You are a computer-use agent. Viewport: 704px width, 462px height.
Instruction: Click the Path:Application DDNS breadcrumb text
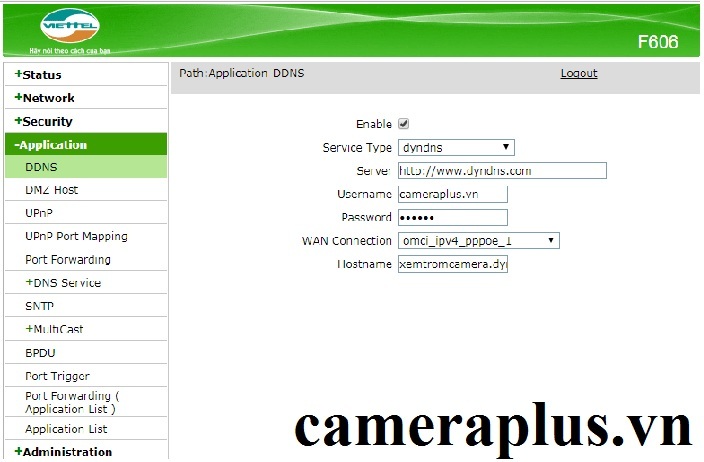tap(242, 73)
